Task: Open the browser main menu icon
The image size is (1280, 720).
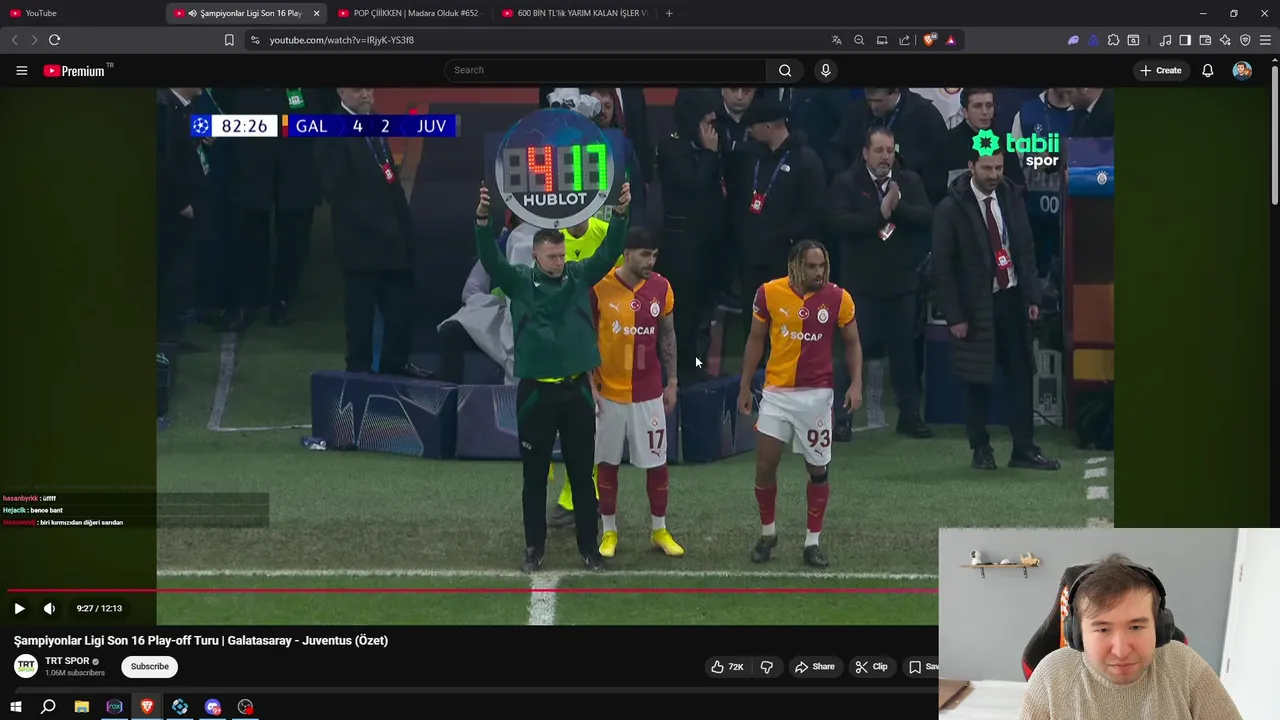Action: (1266, 40)
